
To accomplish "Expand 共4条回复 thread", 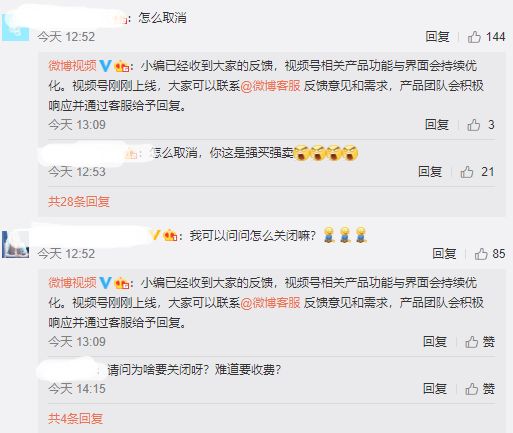I will [75, 418].
